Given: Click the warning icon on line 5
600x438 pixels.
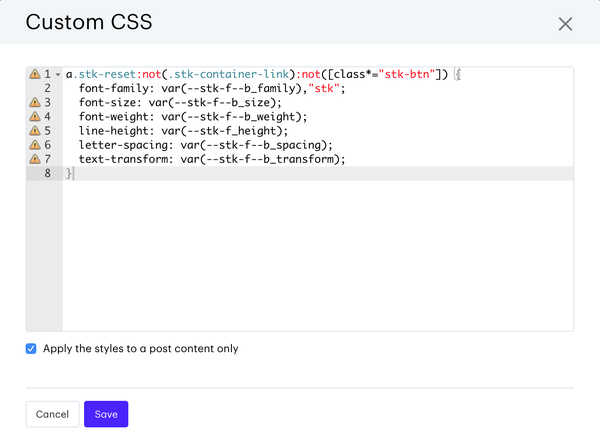Looking at the screenshot, I should [35, 130].
